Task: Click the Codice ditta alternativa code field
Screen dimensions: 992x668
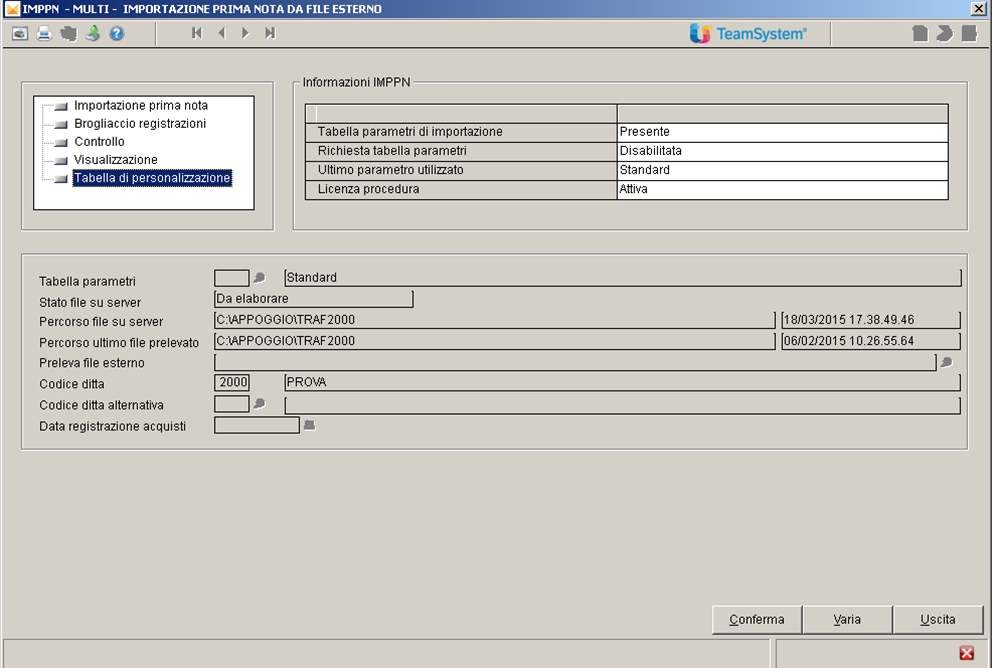Action: click(232, 404)
